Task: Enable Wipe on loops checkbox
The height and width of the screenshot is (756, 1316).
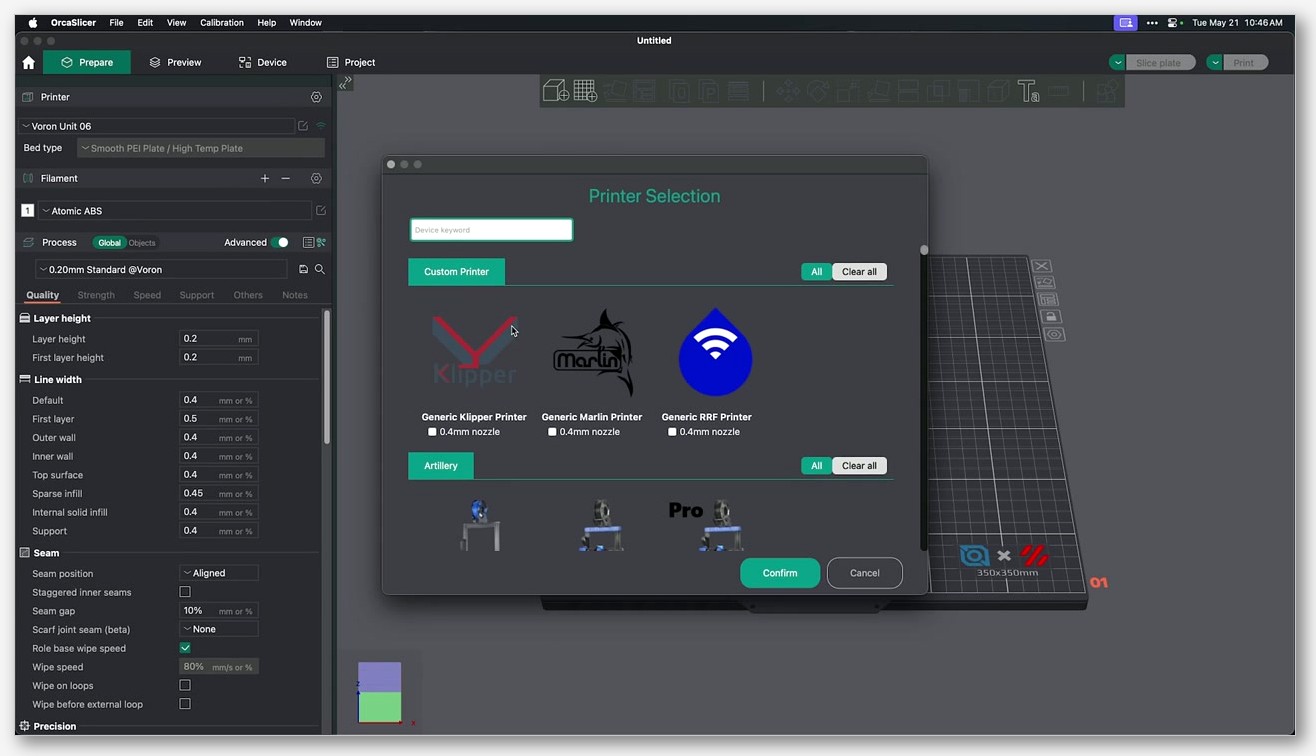Action: pos(185,685)
